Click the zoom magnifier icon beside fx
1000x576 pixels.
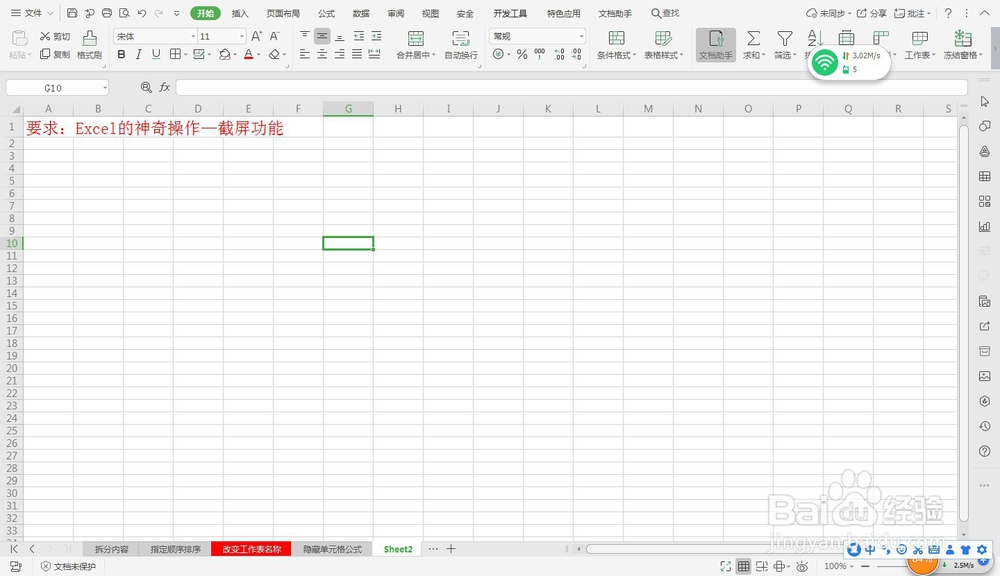(146, 87)
